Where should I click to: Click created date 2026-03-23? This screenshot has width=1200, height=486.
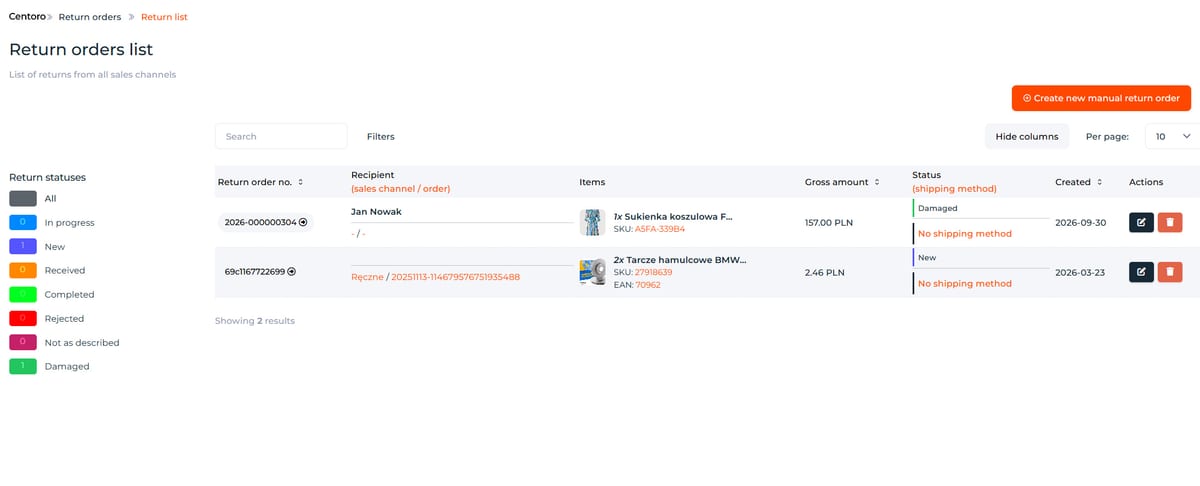pyautogui.click(x=1081, y=271)
